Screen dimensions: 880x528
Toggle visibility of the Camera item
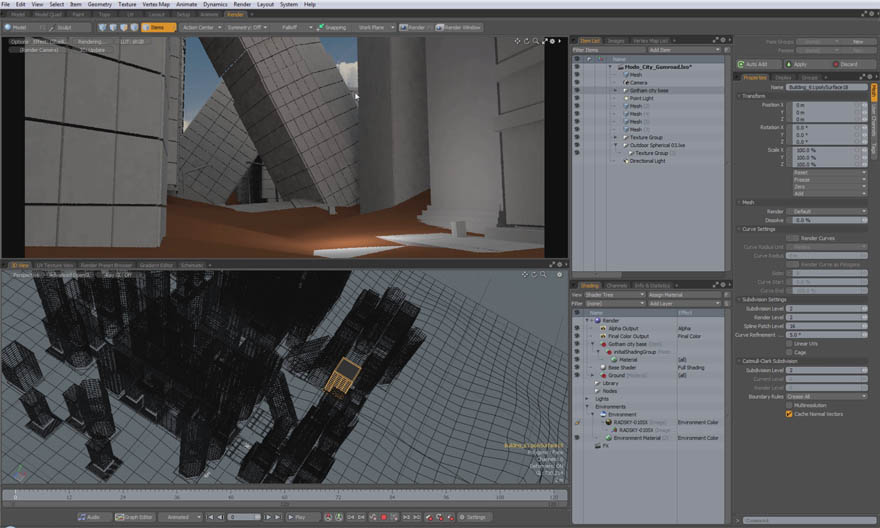[x=576, y=82]
